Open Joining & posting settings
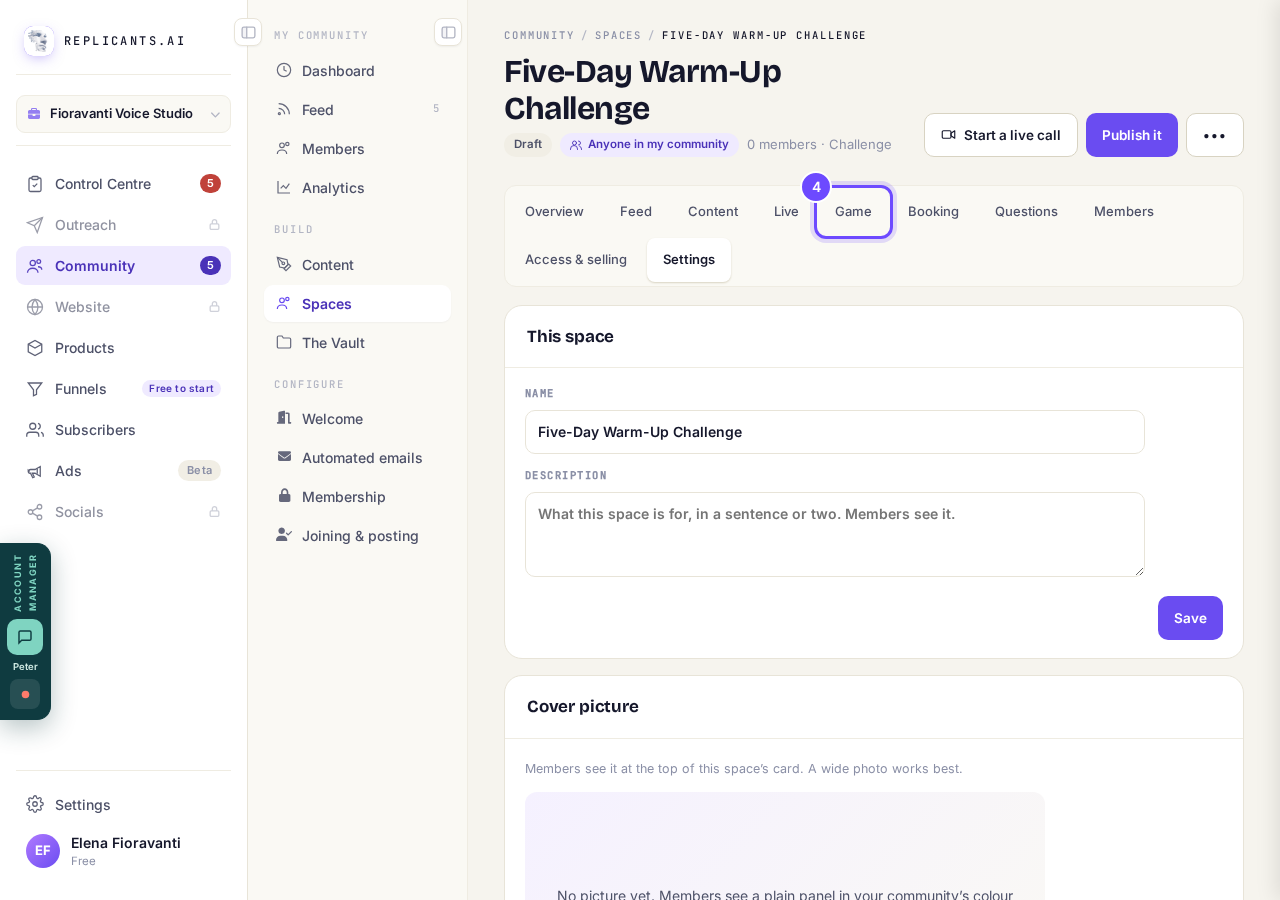This screenshot has height=900, width=1280. pyautogui.click(x=357, y=536)
